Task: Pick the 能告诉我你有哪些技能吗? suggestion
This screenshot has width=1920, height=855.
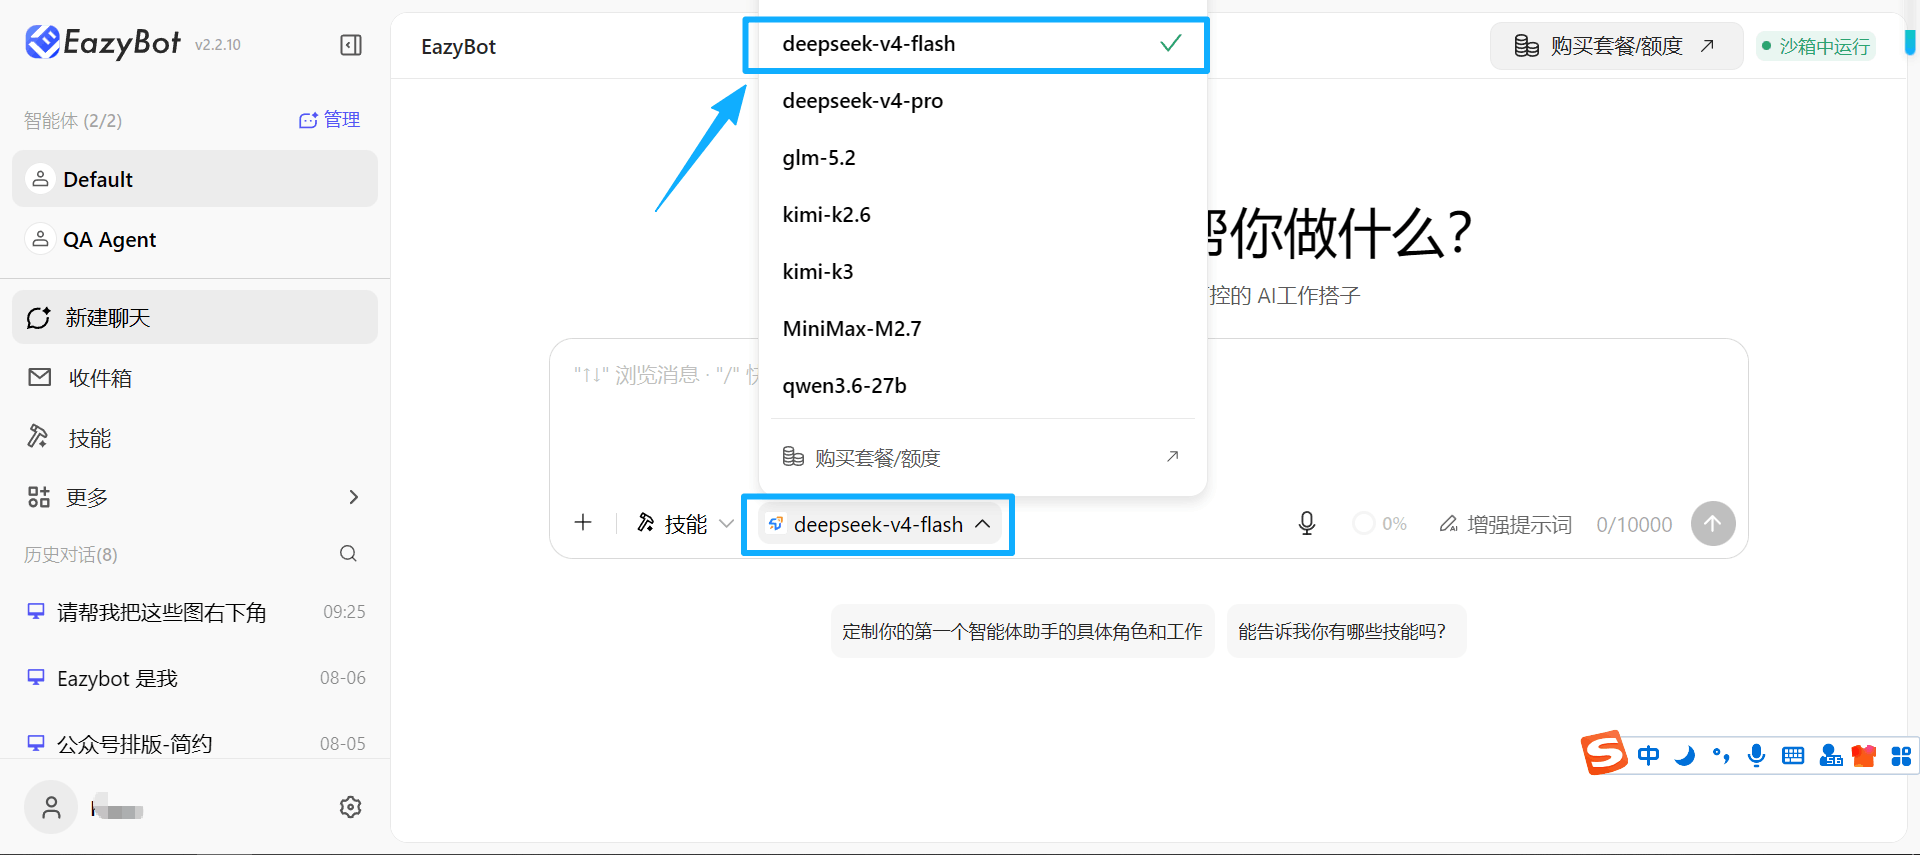Action: coord(1346,631)
